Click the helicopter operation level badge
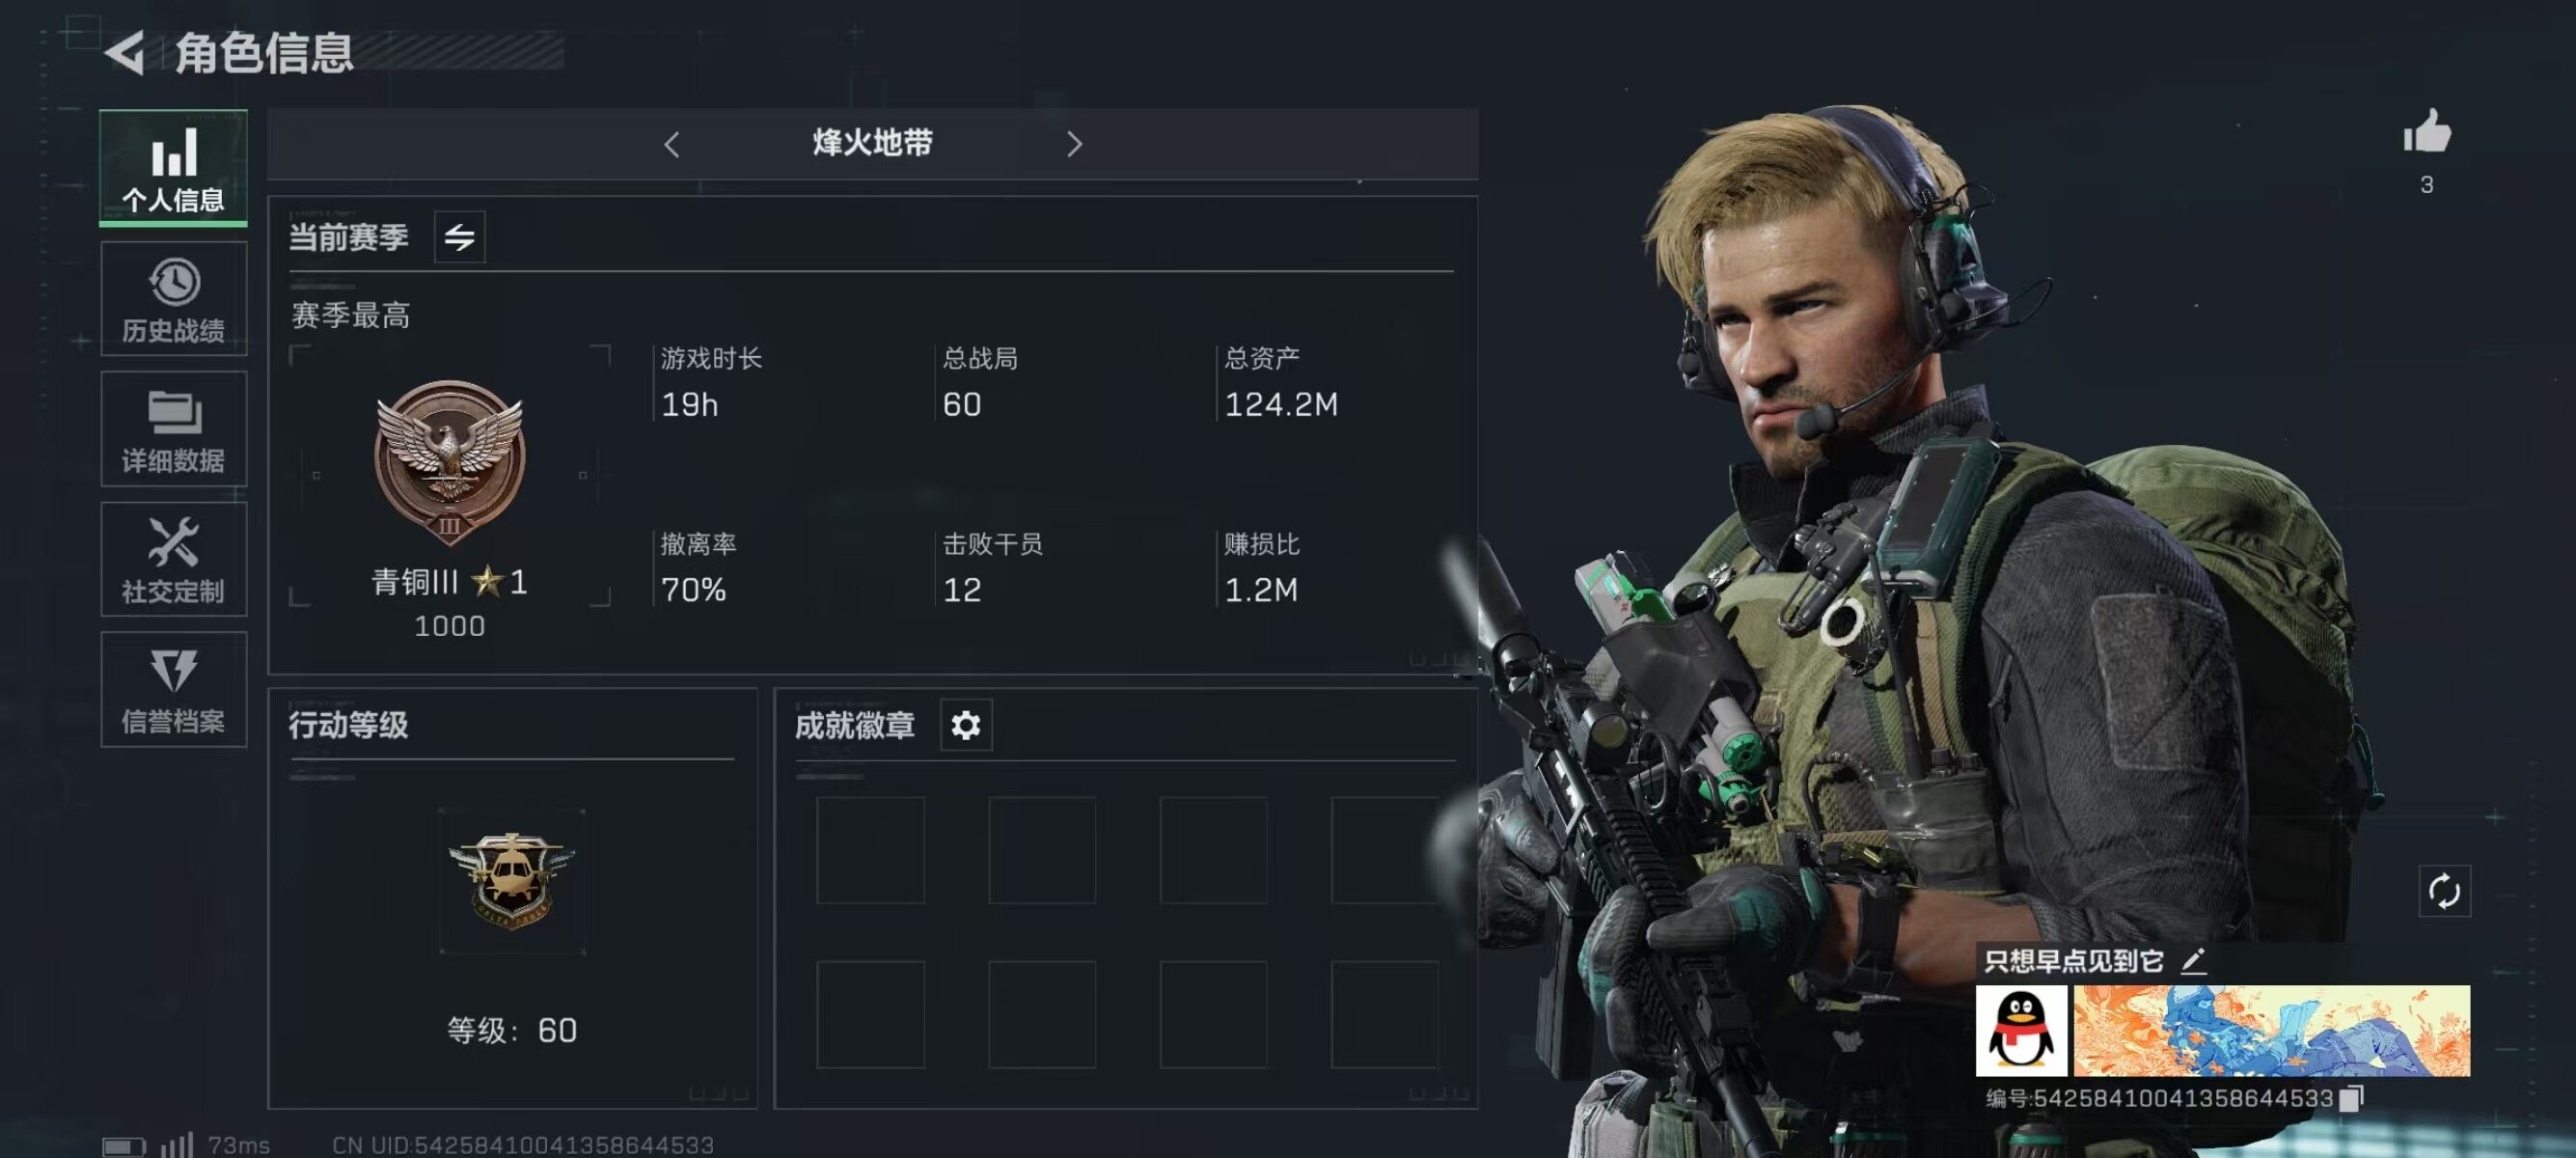This screenshot has height=1158, width=2576. pos(512,881)
